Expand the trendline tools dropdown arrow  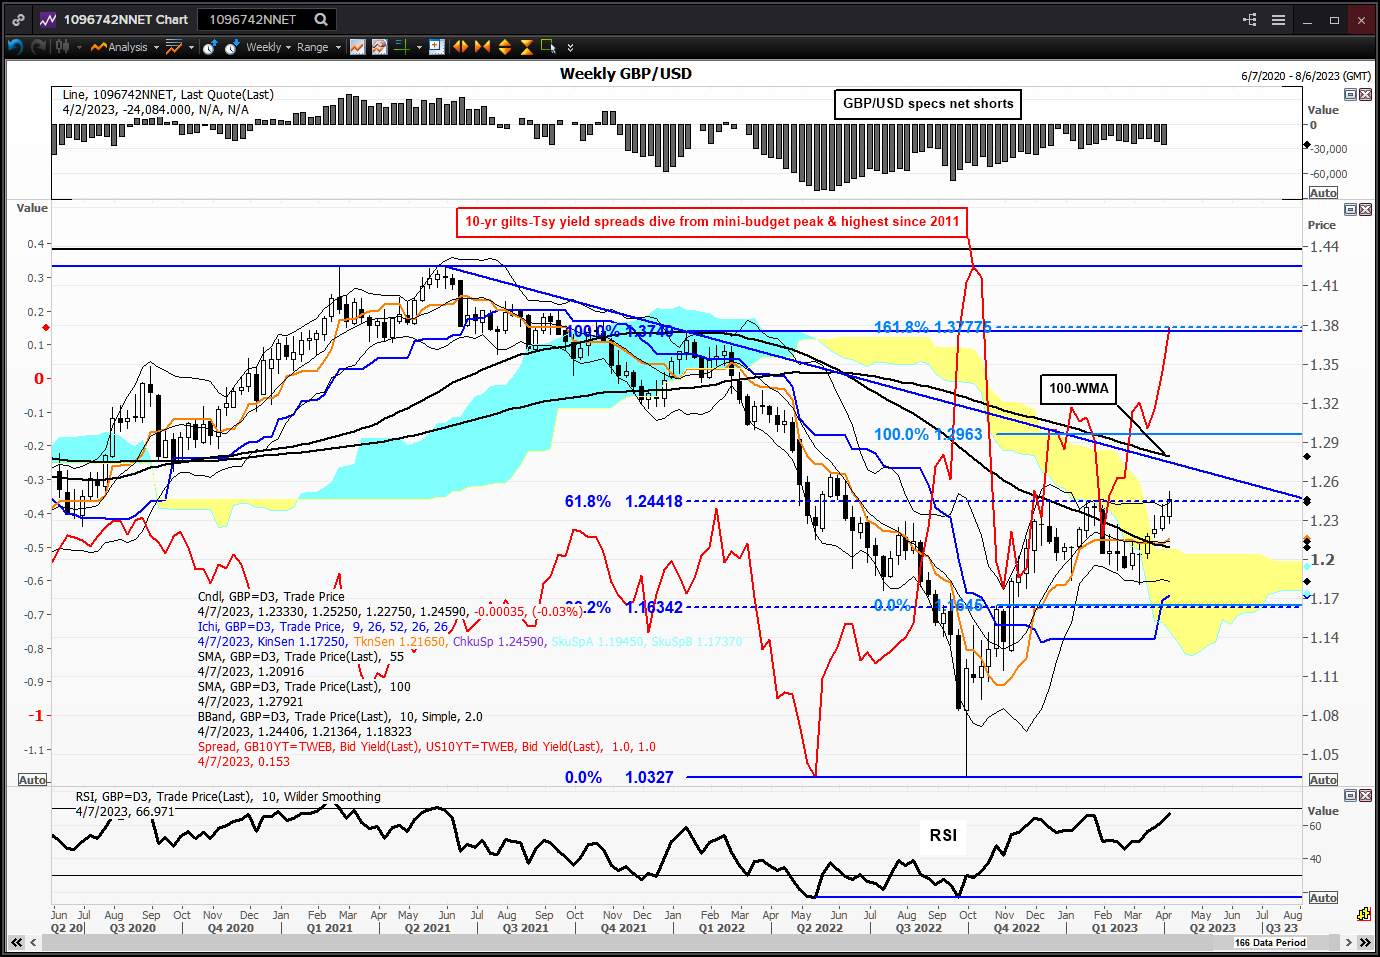tap(190, 47)
